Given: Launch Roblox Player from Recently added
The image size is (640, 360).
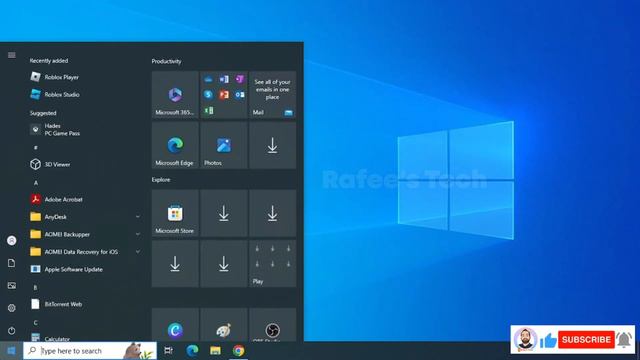Looking at the screenshot, I should tap(86, 77).
